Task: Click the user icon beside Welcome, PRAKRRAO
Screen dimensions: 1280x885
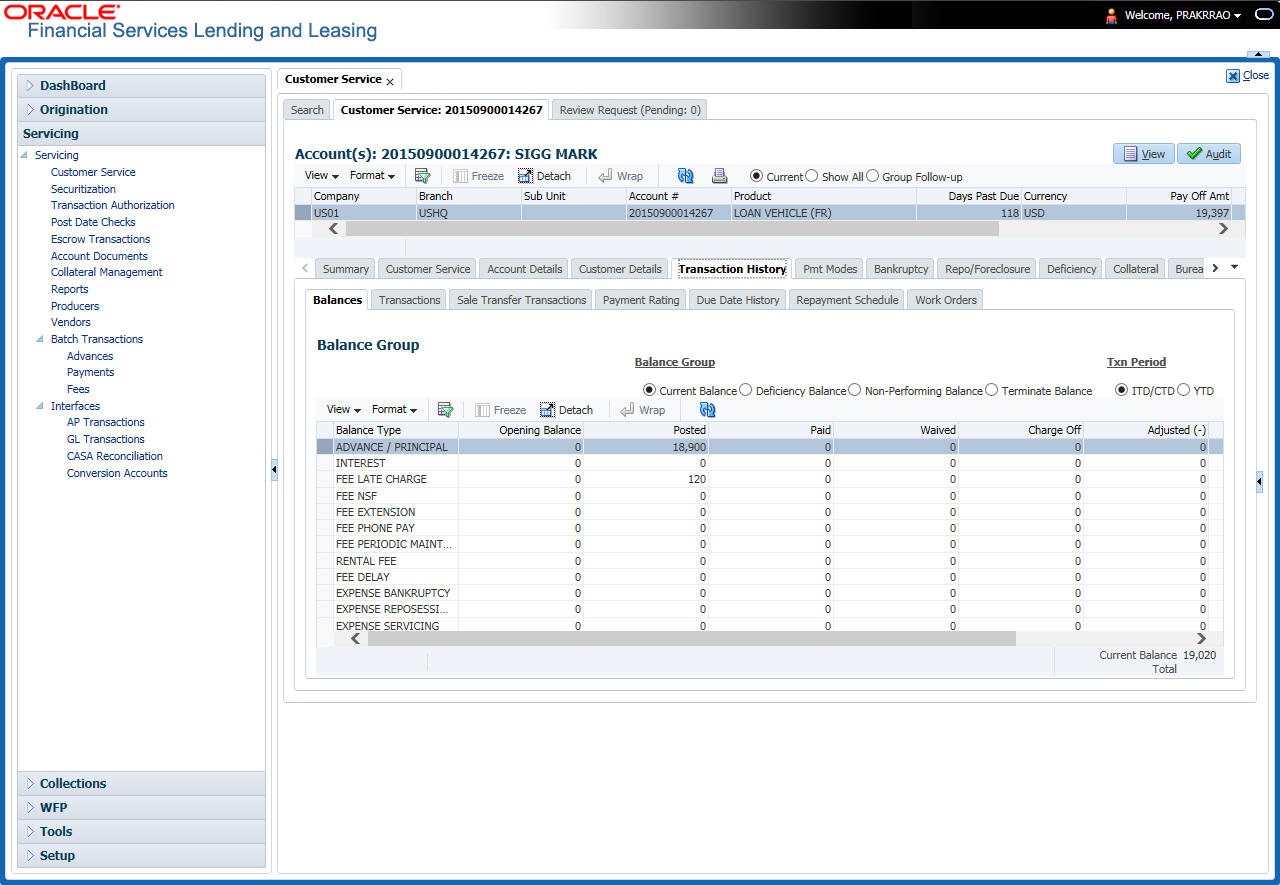Action: 1111,15
